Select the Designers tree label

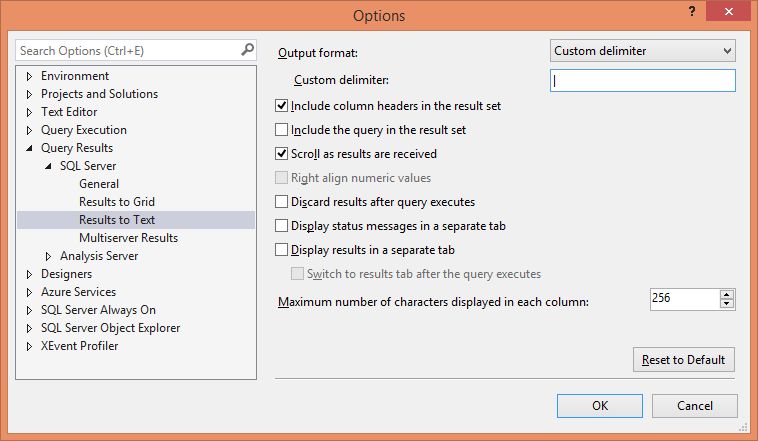tap(66, 274)
